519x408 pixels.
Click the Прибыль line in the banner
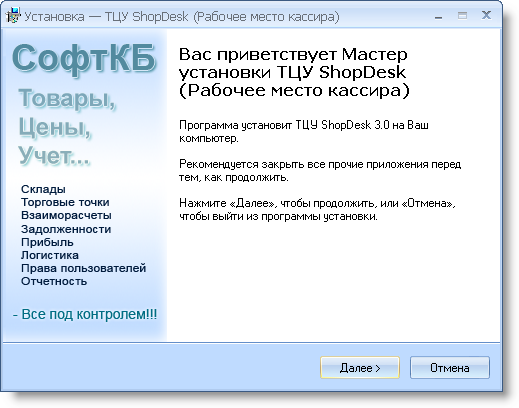[x=47, y=242]
